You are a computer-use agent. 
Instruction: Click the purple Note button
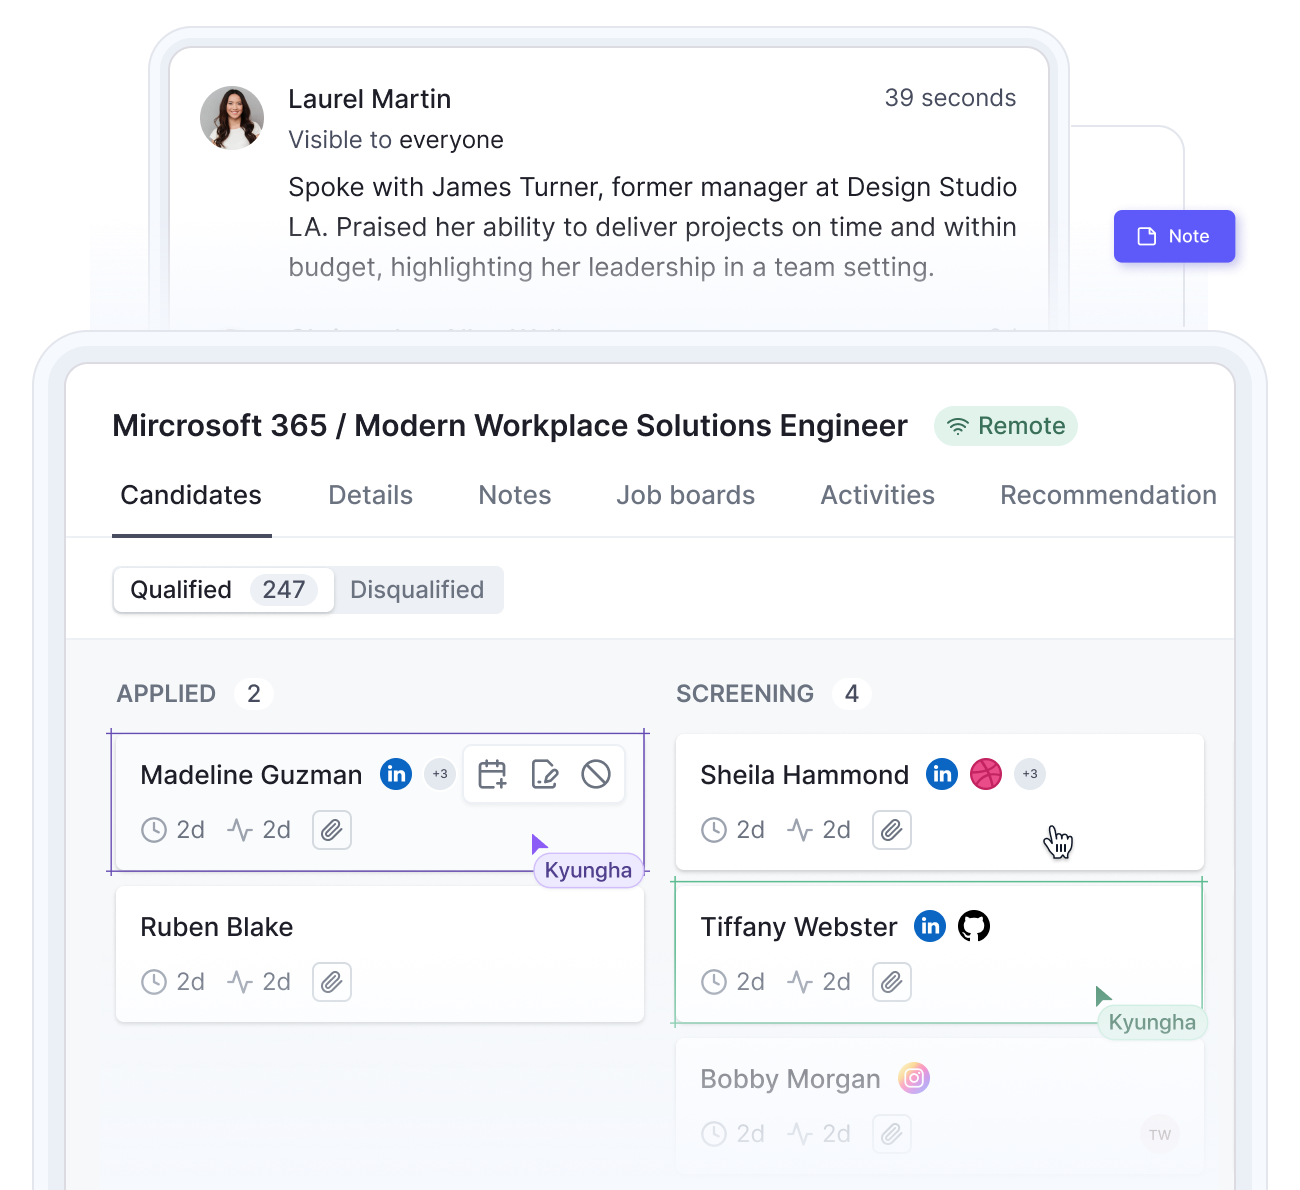[1175, 236]
